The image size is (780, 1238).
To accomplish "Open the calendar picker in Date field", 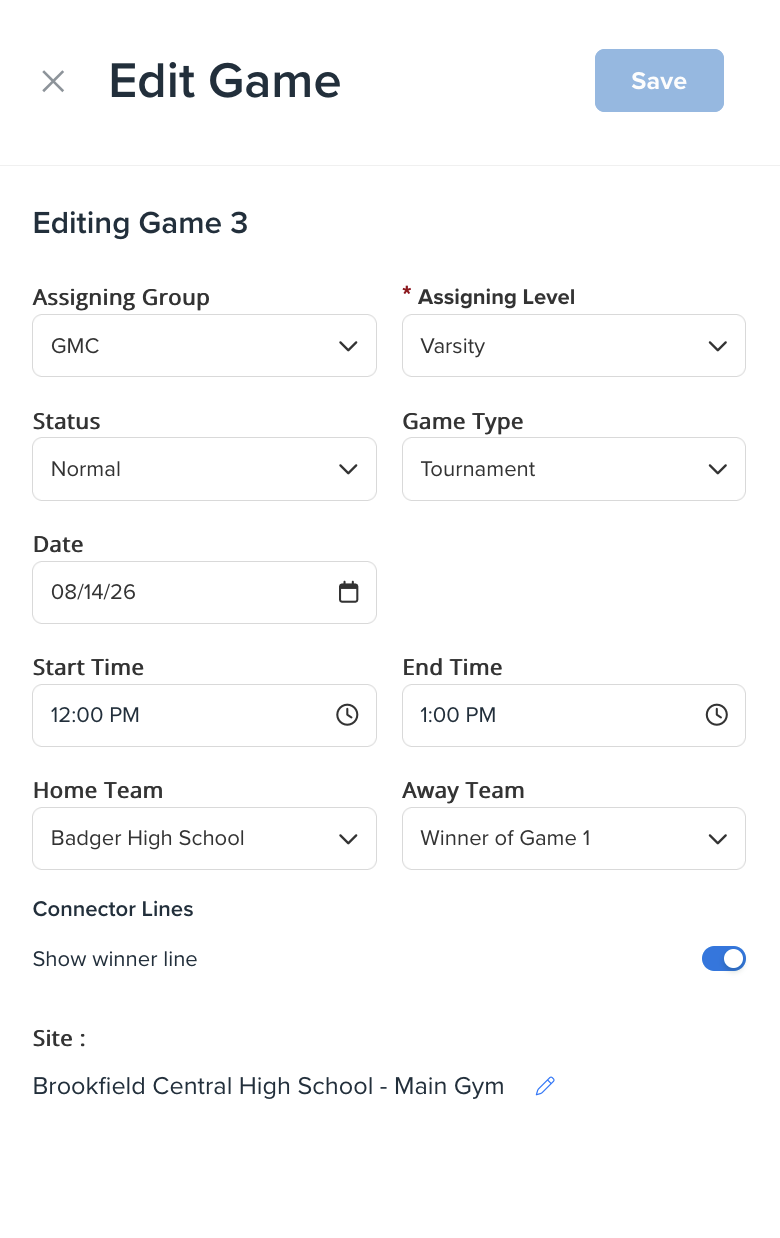I will pos(348,592).
